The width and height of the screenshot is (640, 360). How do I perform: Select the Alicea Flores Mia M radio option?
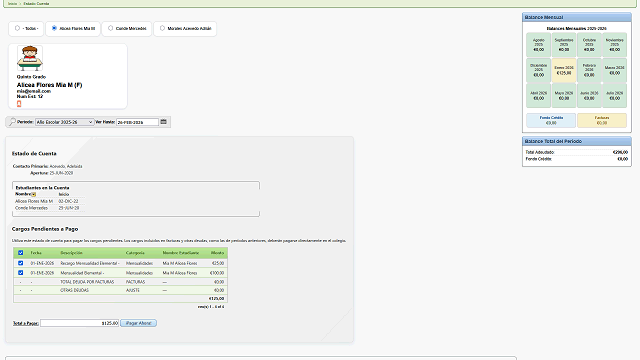pos(54,28)
